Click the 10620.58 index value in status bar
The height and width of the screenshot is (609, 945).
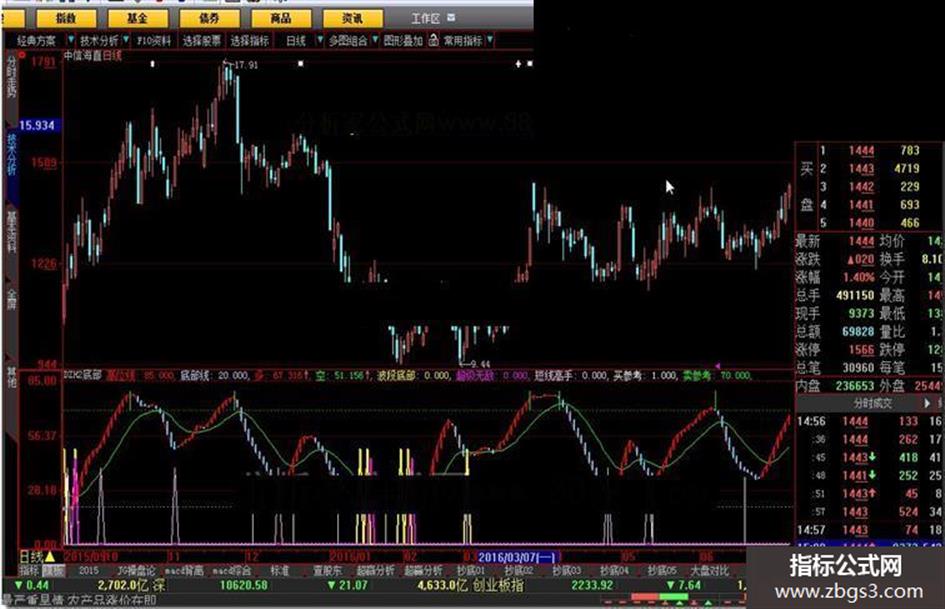point(243,585)
